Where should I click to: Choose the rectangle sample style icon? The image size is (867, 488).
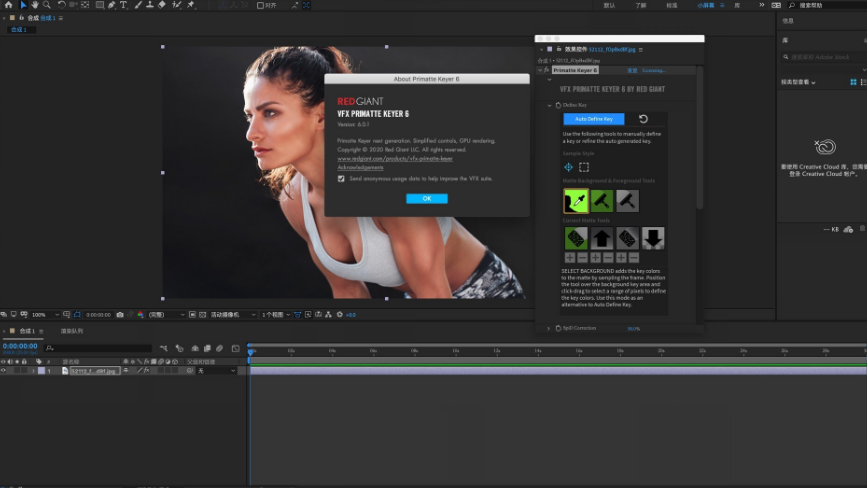pos(584,167)
